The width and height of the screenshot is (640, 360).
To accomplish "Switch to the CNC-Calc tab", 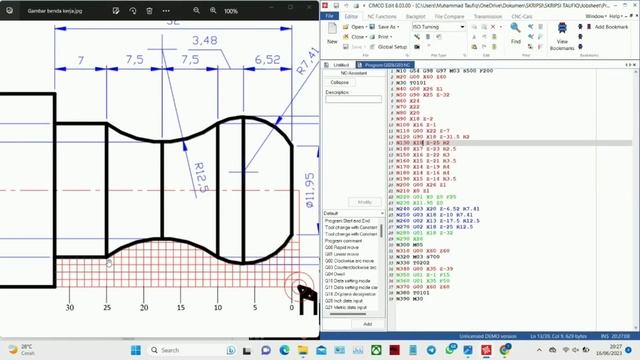I will [522, 17].
